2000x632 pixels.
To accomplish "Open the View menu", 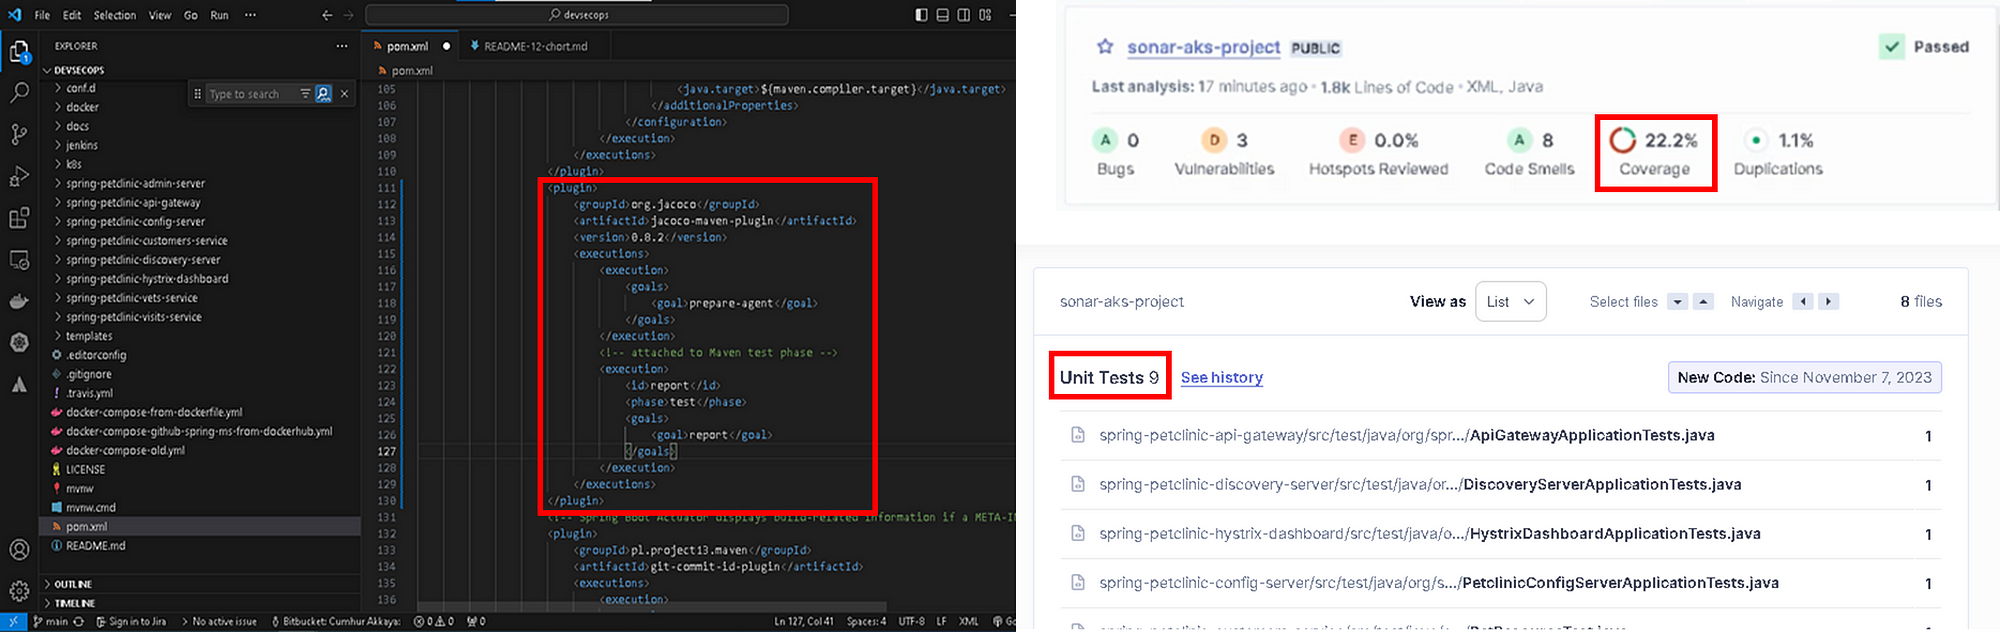I will click(160, 15).
